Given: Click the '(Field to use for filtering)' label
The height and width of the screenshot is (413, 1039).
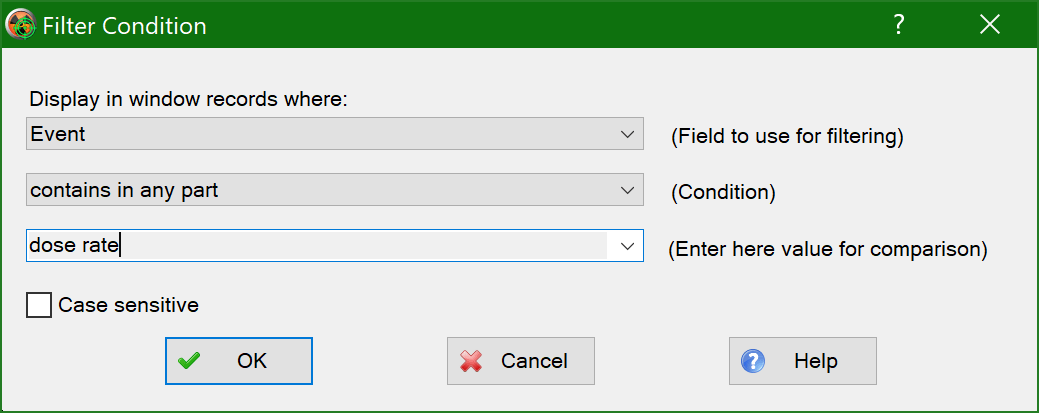Looking at the screenshot, I should [787, 136].
